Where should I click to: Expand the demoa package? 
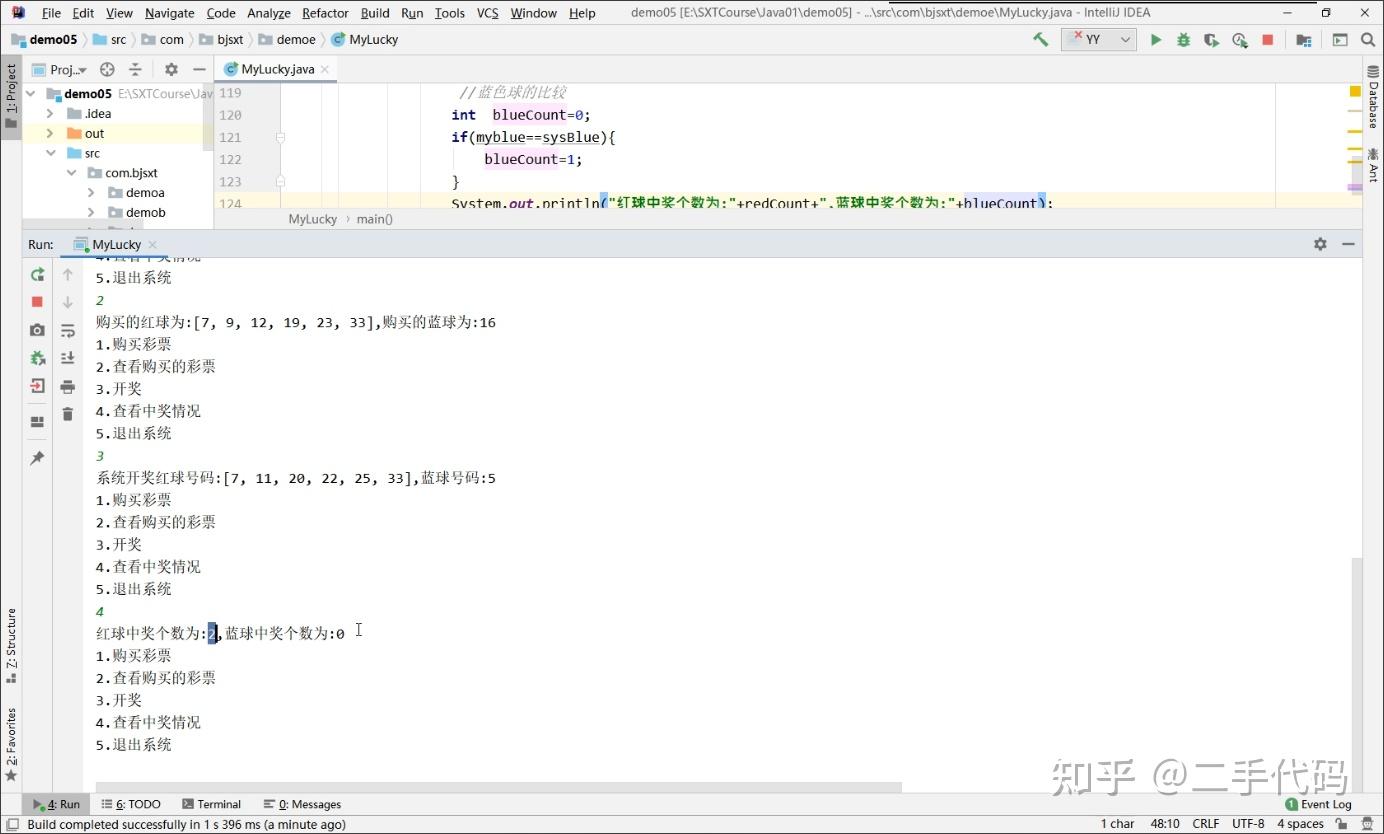click(91, 193)
